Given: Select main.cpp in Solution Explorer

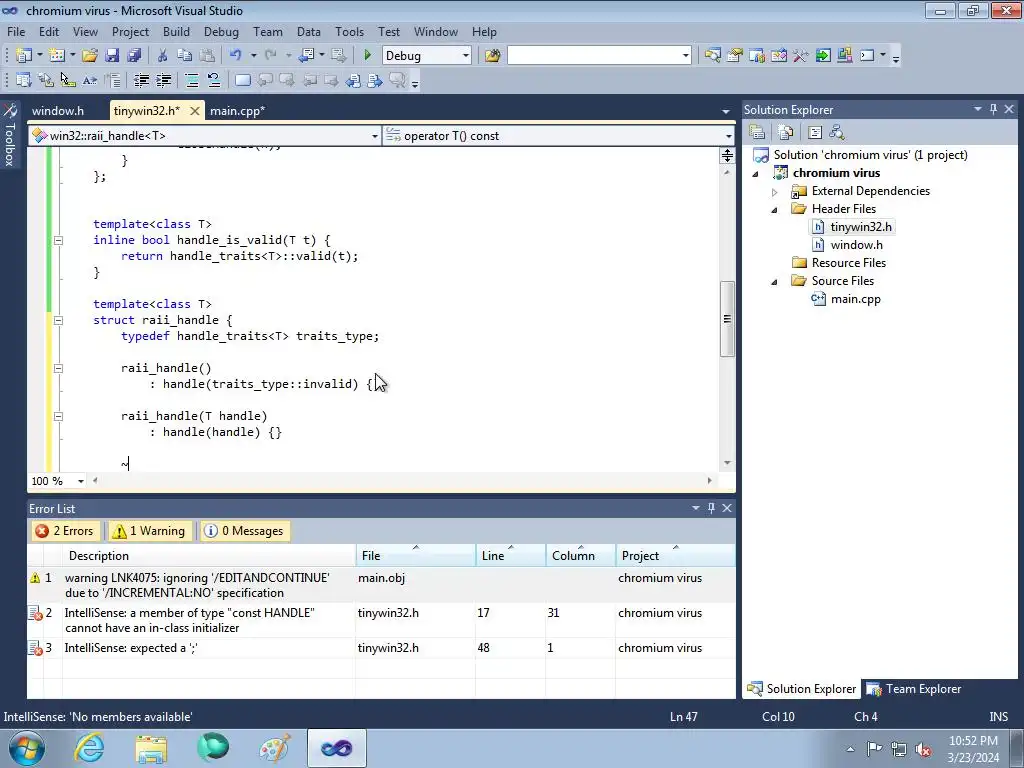Looking at the screenshot, I should coord(856,298).
